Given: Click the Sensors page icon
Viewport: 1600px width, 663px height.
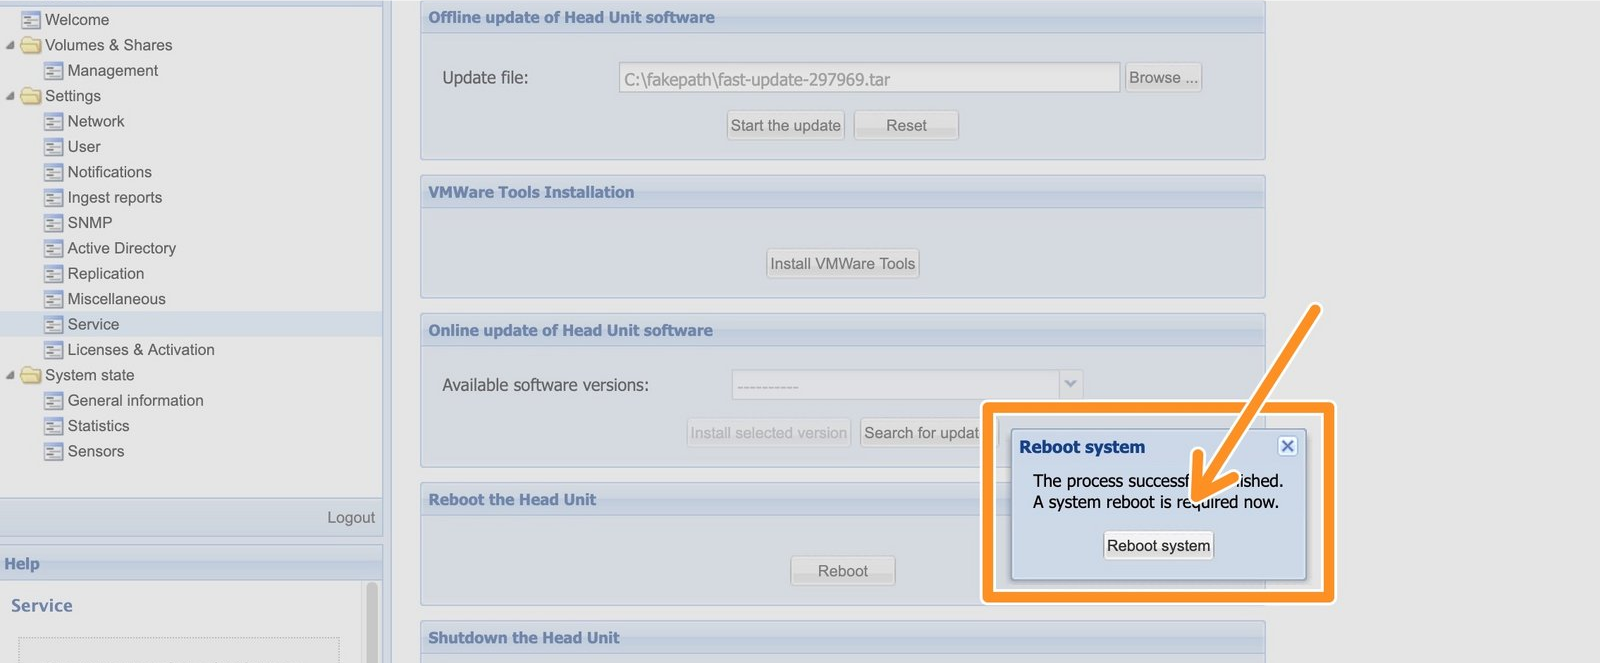Looking at the screenshot, I should (54, 452).
